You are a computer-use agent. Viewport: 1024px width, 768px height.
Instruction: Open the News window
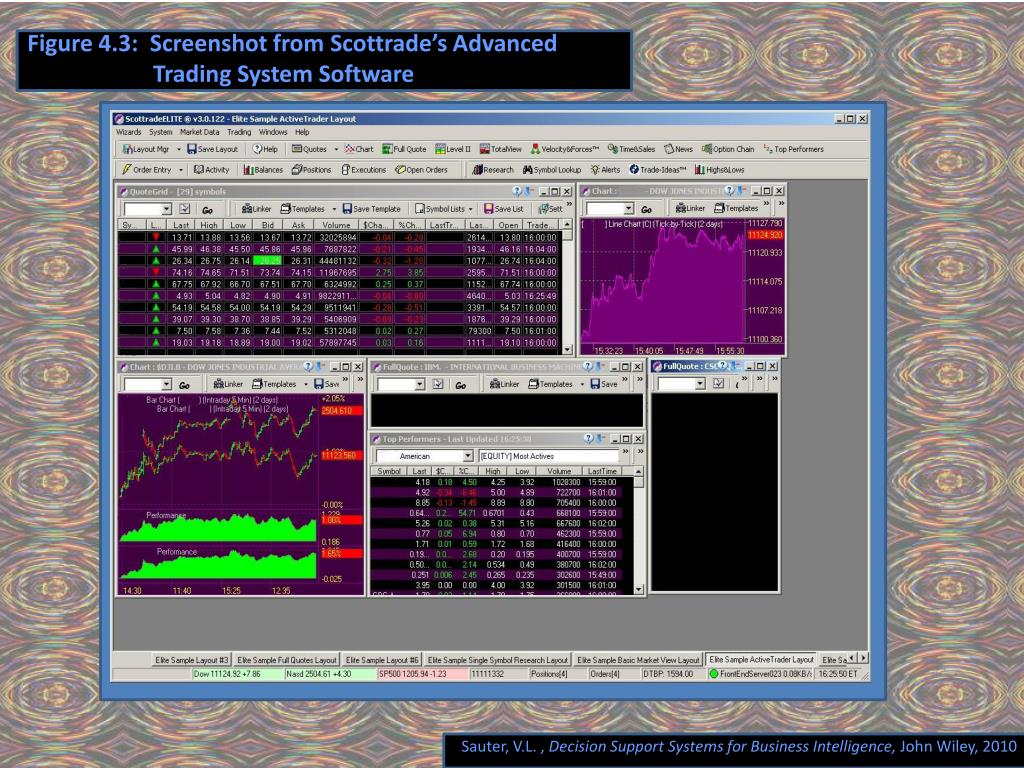(x=679, y=149)
